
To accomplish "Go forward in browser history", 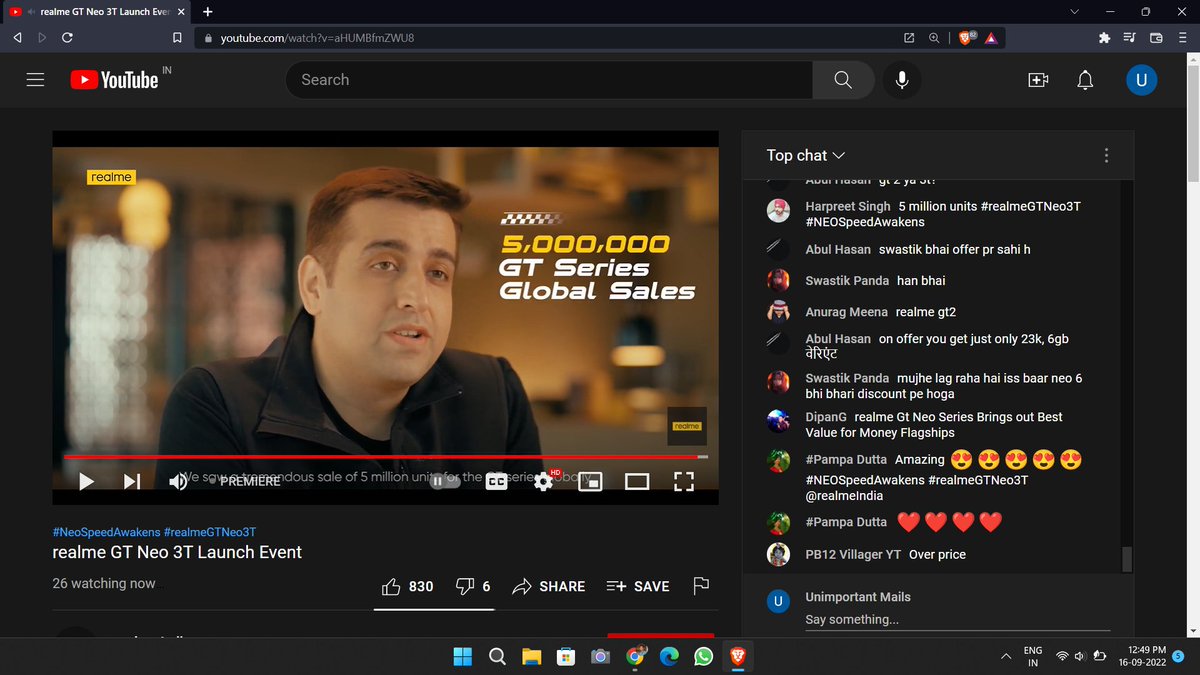I will click(x=42, y=38).
